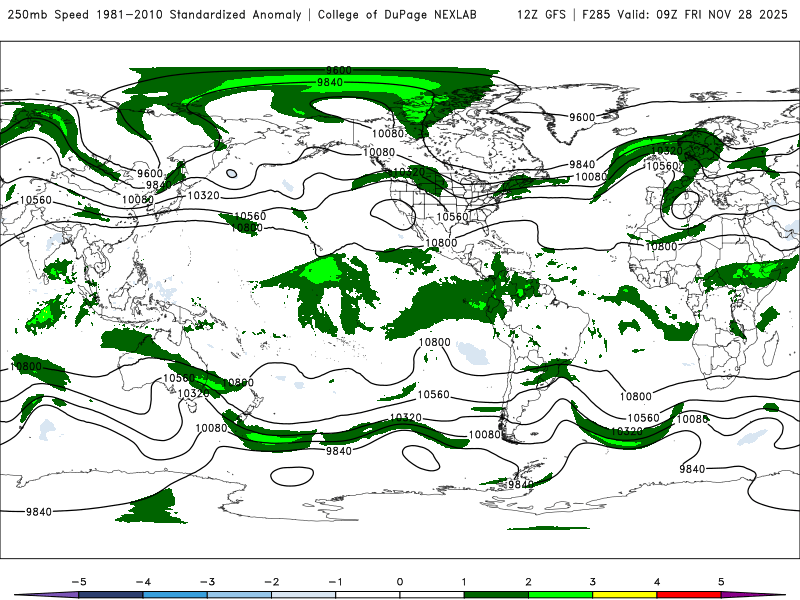Click the 9600 contour label near Japan
The width and height of the screenshot is (800, 600).
point(150,174)
